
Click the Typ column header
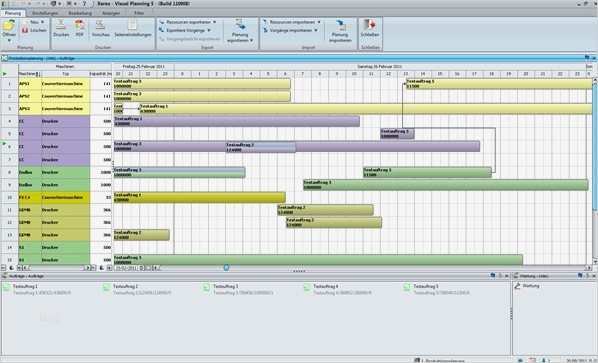tap(65, 74)
